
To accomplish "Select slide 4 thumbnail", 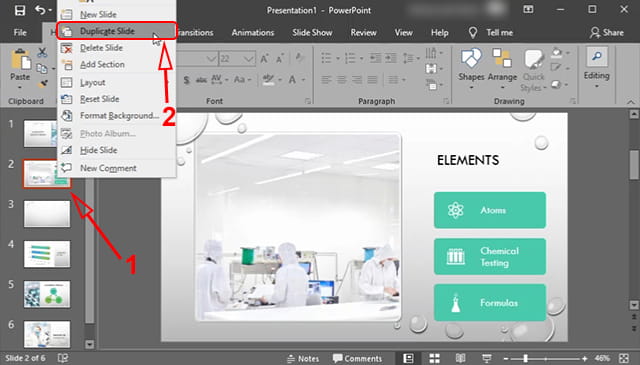I will [47, 254].
